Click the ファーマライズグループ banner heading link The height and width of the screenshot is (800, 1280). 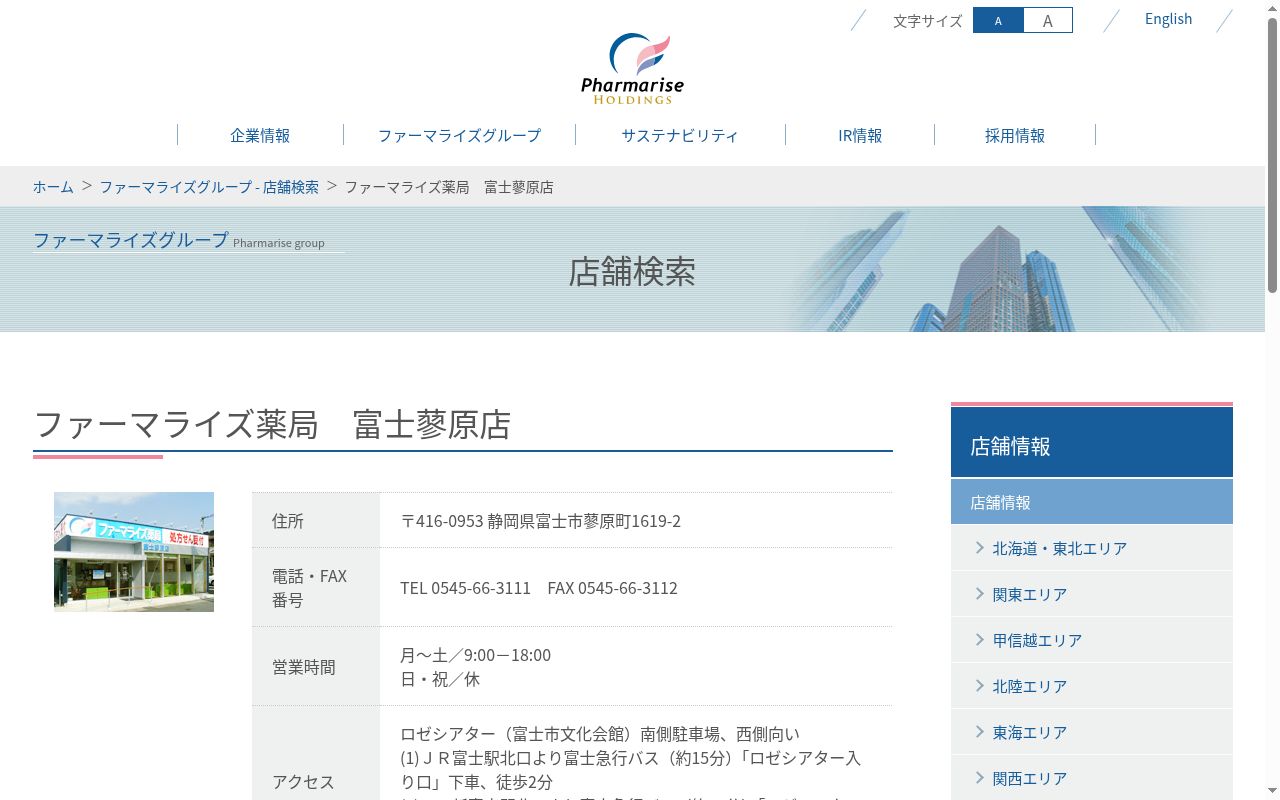pos(131,240)
